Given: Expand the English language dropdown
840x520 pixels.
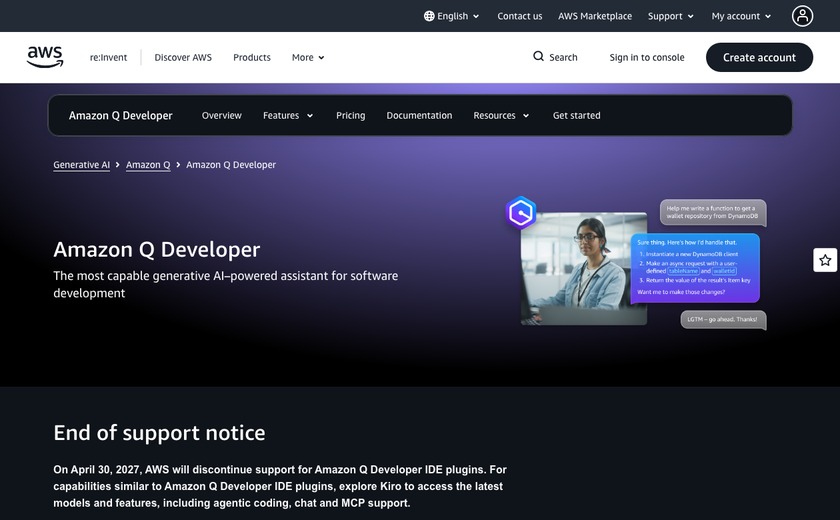Looking at the screenshot, I should [x=452, y=16].
